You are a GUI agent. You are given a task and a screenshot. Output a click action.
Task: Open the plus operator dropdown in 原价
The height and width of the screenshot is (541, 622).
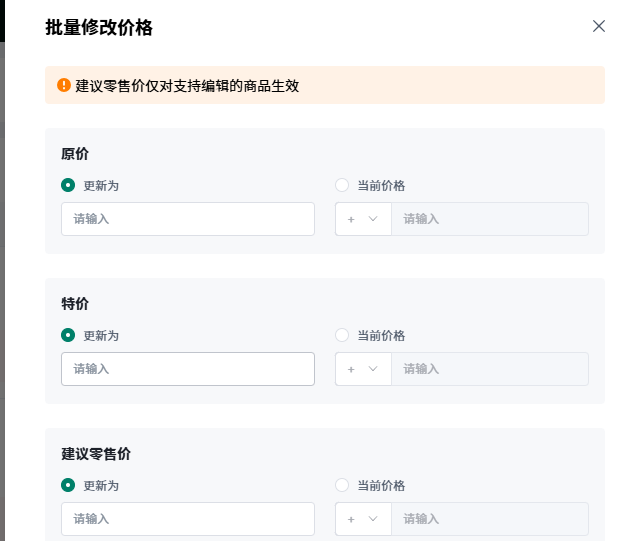point(362,219)
